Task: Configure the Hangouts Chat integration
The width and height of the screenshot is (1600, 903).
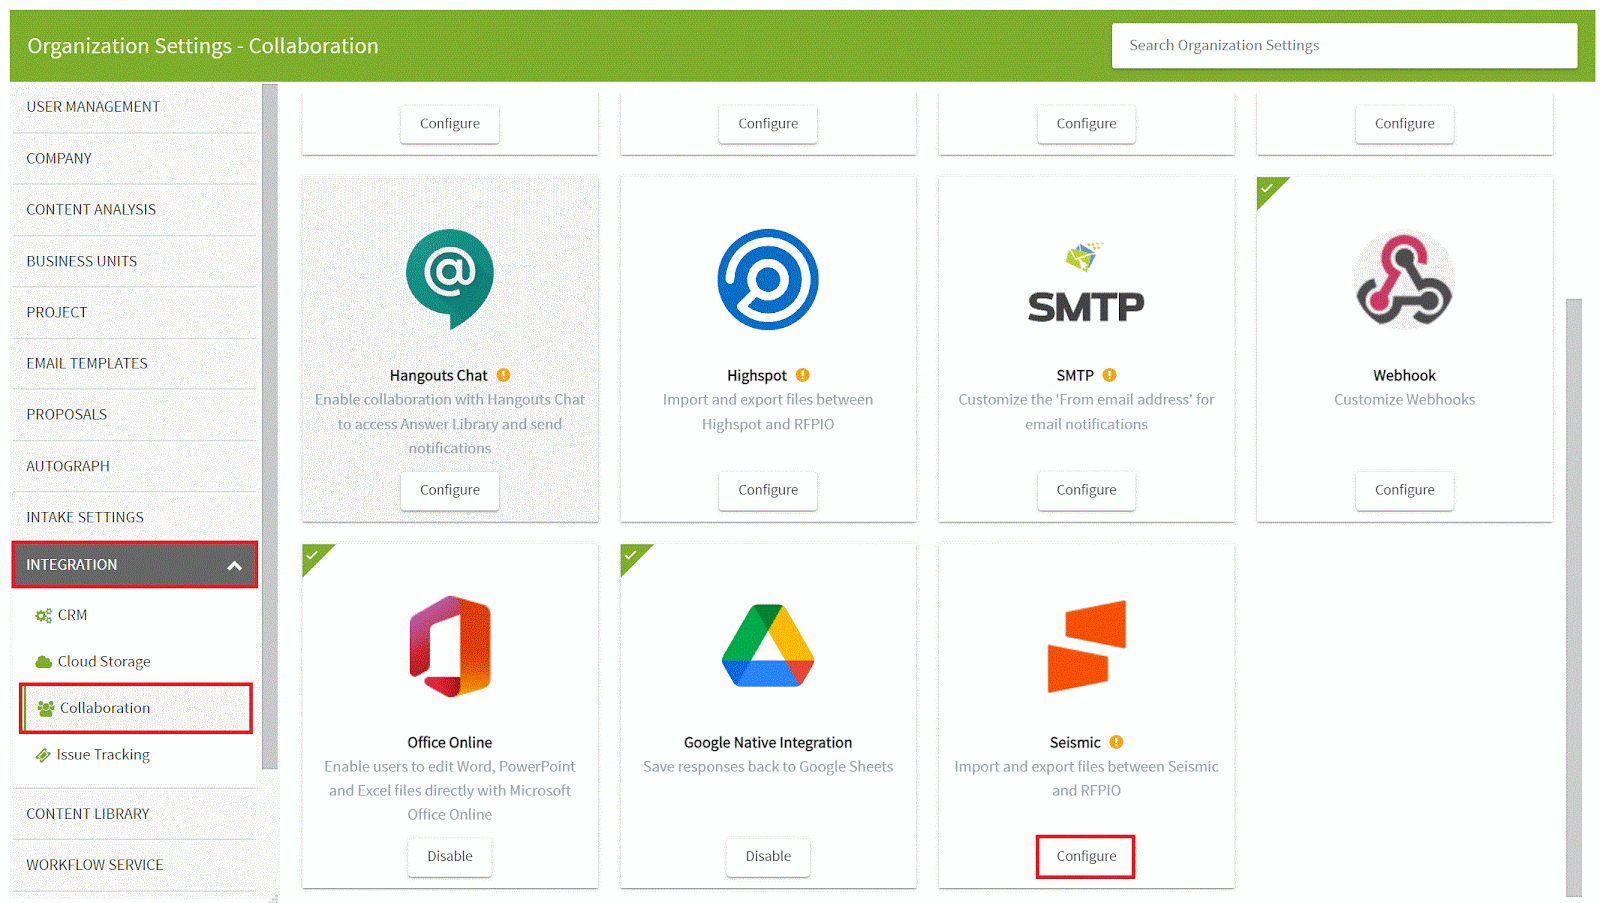Action: (450, 490)
